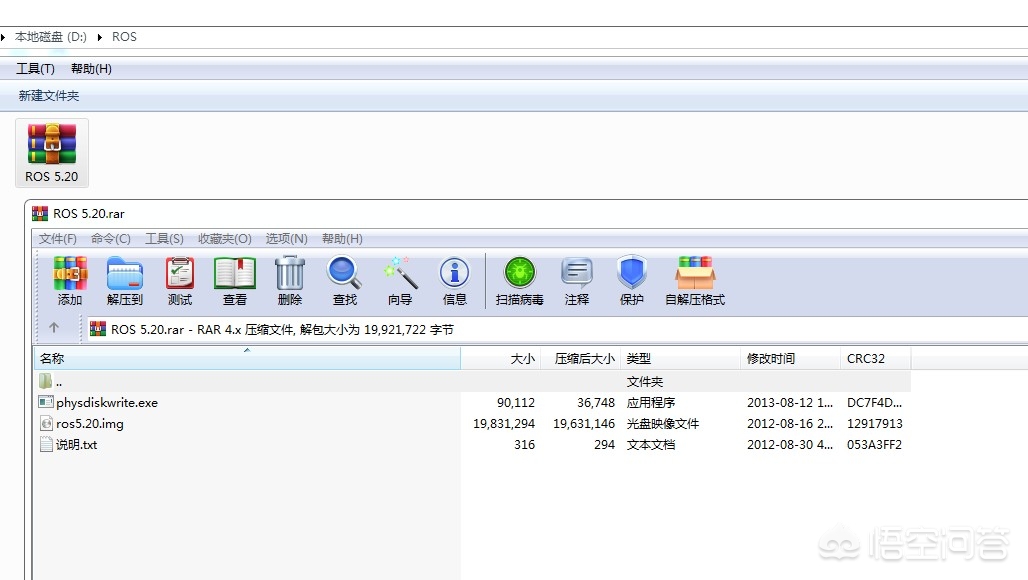Select the physdiskwrite.exe file name
The height and width of the screenshot is (580, 1028).
107,403
